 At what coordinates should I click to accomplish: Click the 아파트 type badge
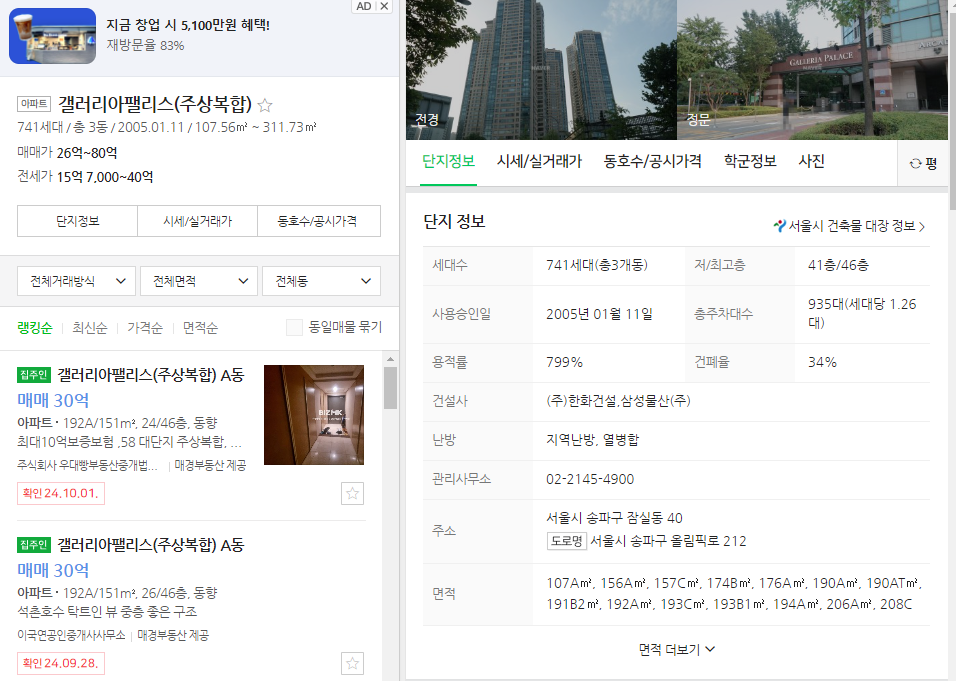coord(34,104)
